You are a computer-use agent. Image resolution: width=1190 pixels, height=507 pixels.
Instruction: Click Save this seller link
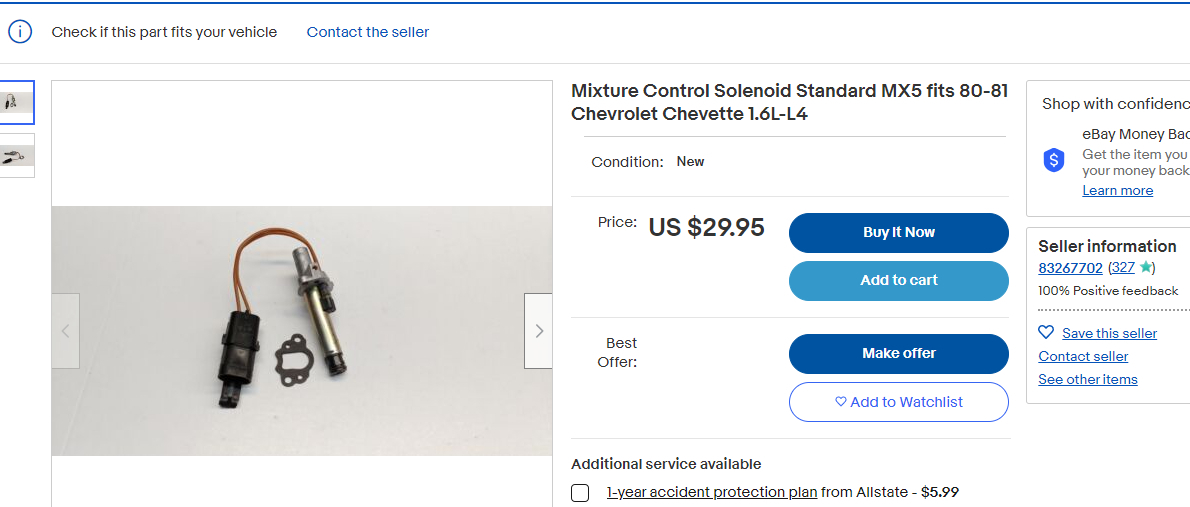click(x=1109, y=334)
